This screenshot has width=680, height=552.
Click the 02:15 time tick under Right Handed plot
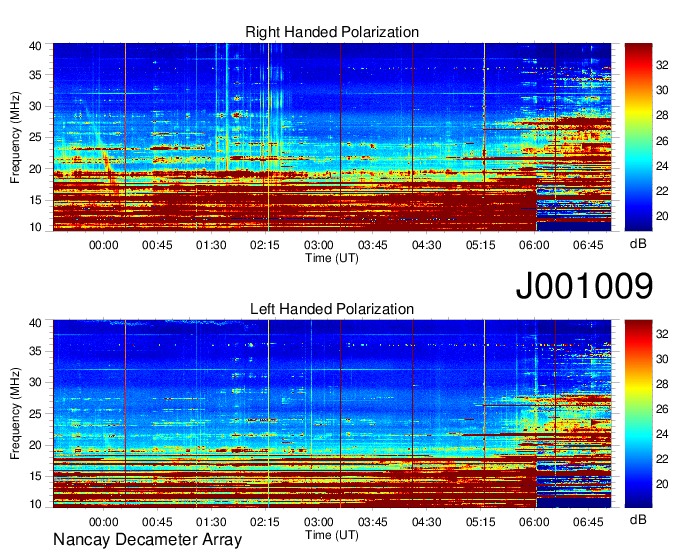(x=265, y=245)
